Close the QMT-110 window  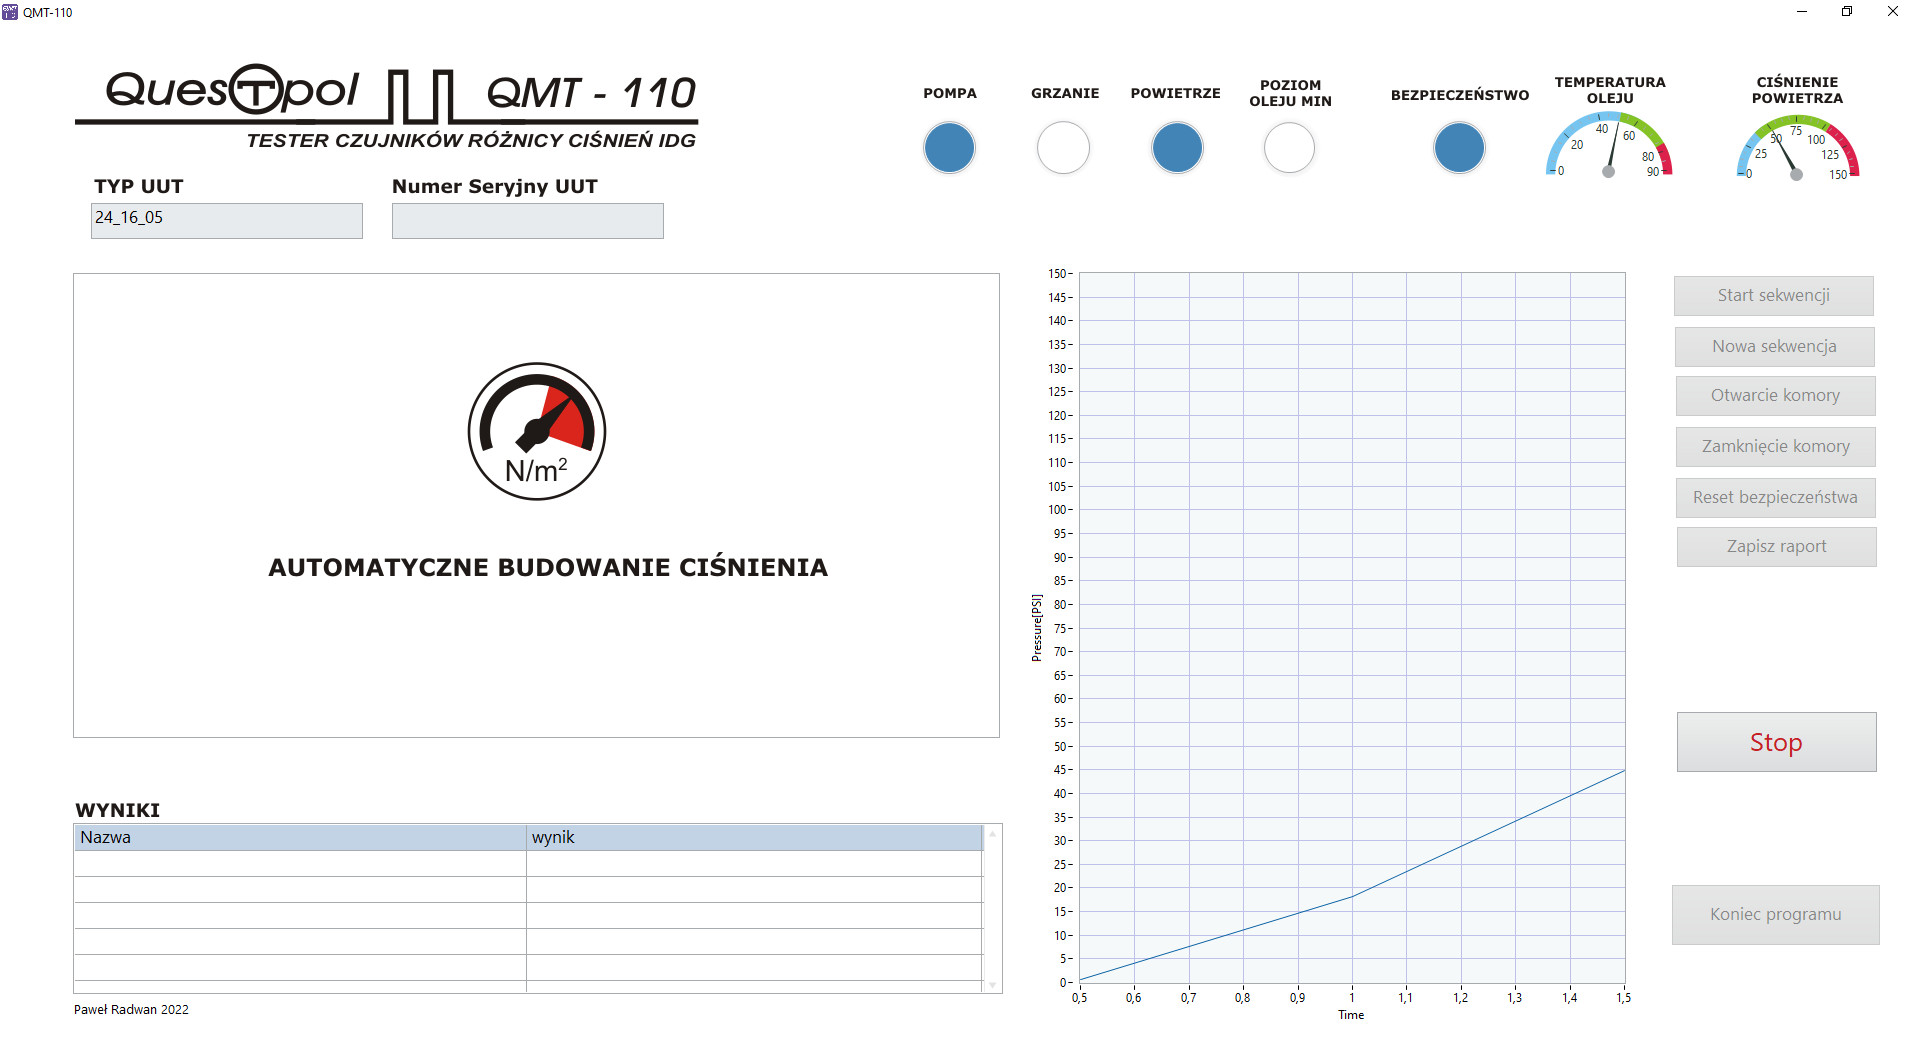[1892, 12]
